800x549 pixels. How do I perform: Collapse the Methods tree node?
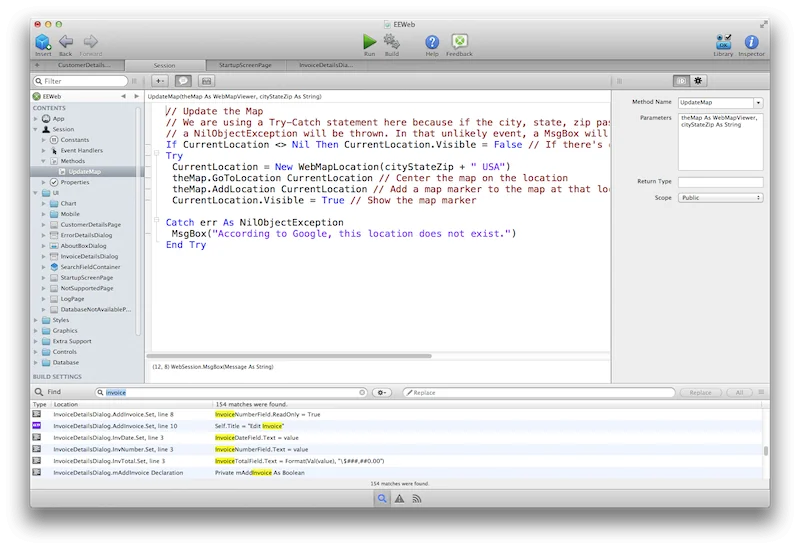click(43, 161)
